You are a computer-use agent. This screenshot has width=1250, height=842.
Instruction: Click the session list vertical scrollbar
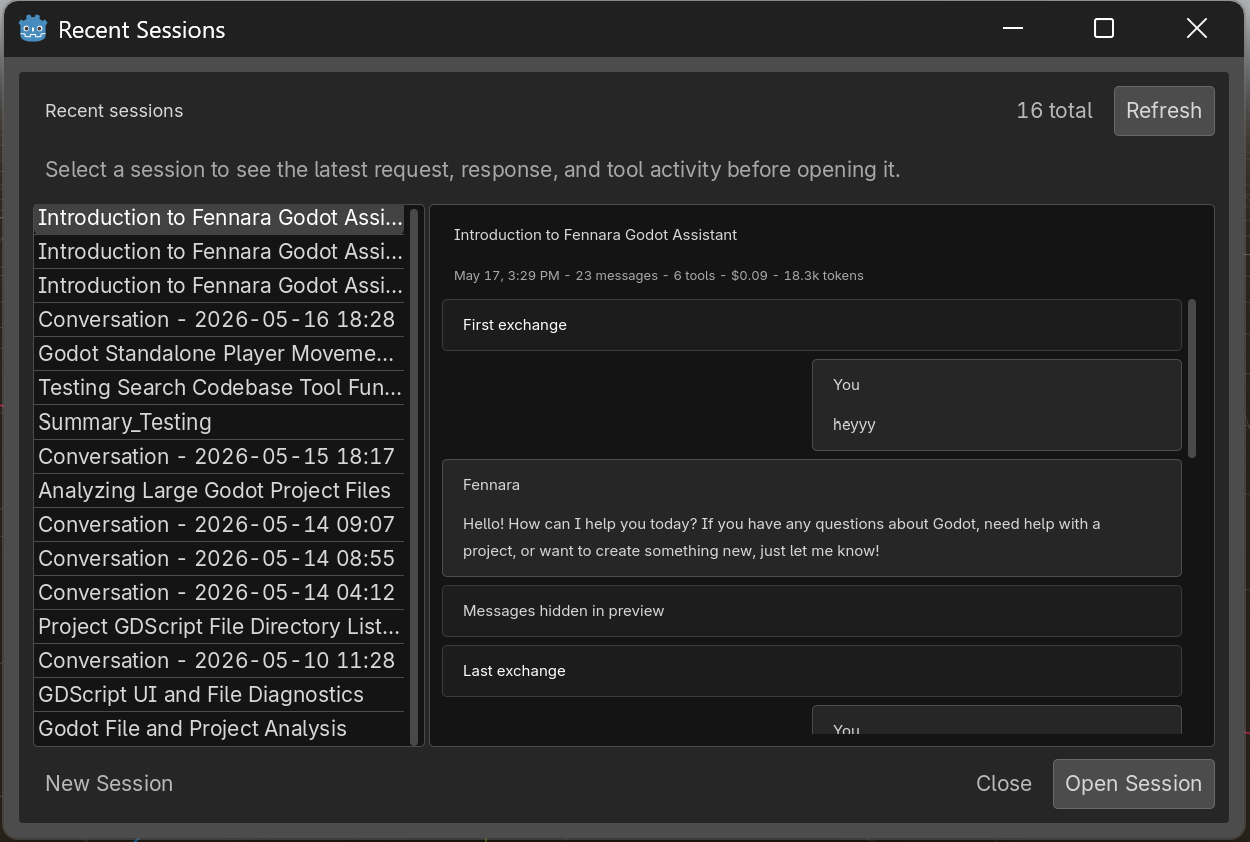[414, 475]
